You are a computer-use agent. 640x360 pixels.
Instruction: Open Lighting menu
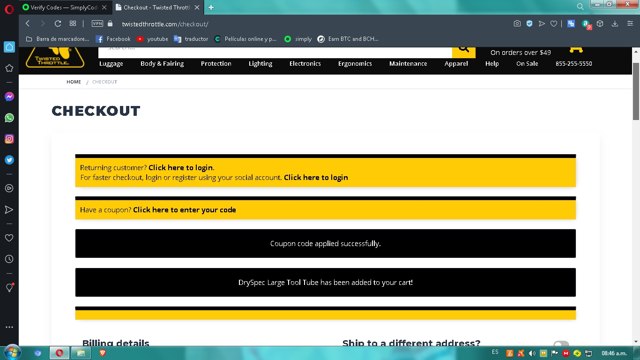coord(260,64)
